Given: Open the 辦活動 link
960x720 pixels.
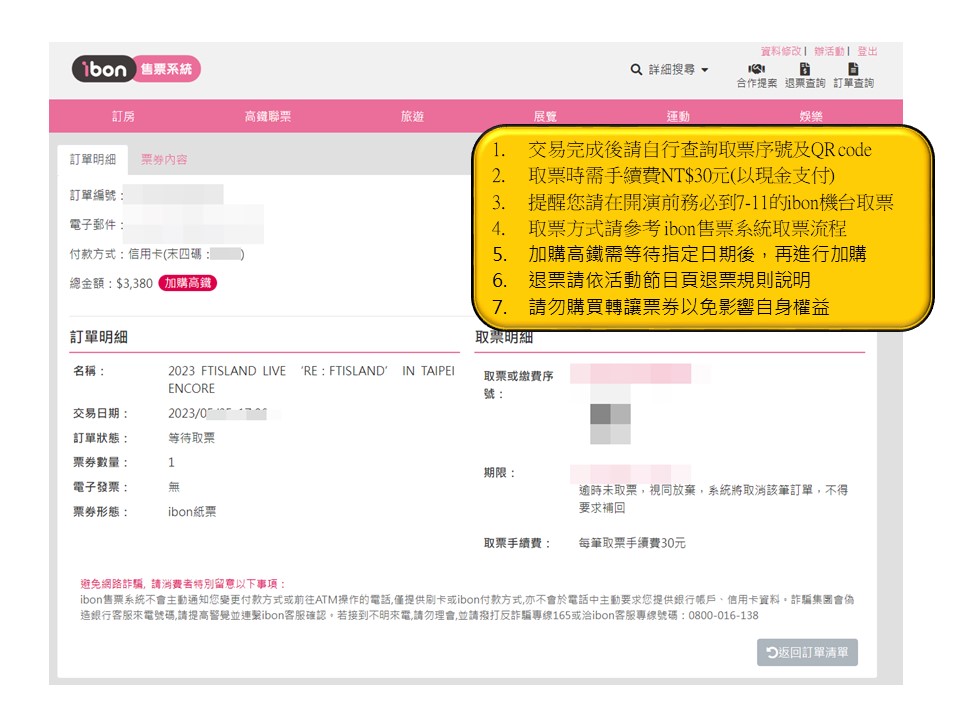Looking at the screenshot, I should pyautogui.click(x=829, y=51).
